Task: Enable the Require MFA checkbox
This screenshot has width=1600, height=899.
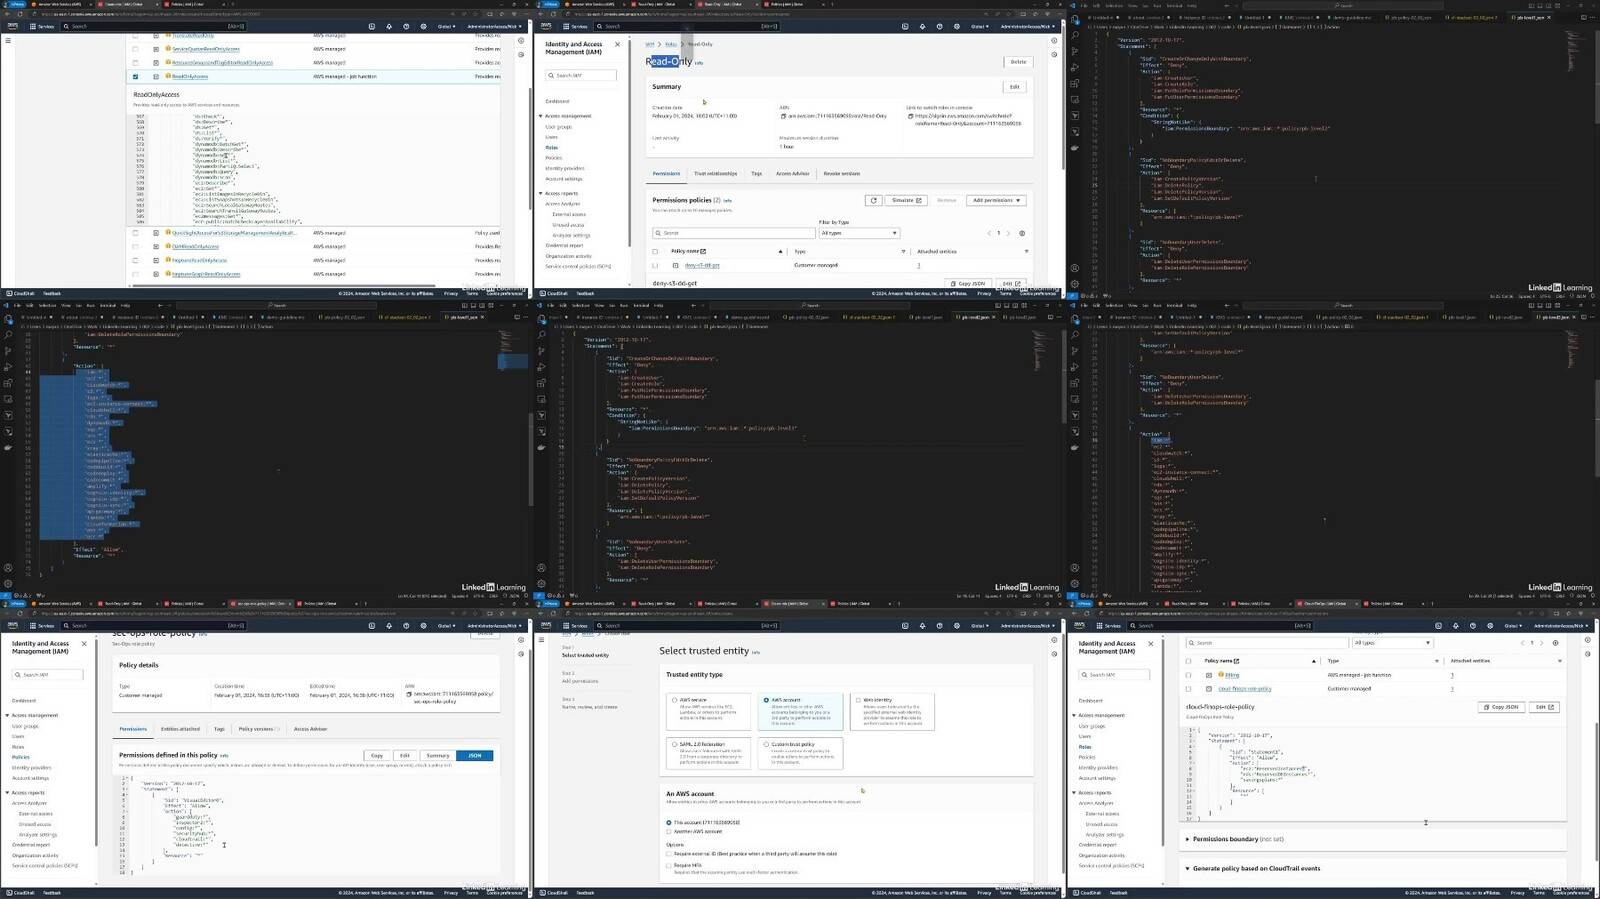Action: [x=669, y=866]
